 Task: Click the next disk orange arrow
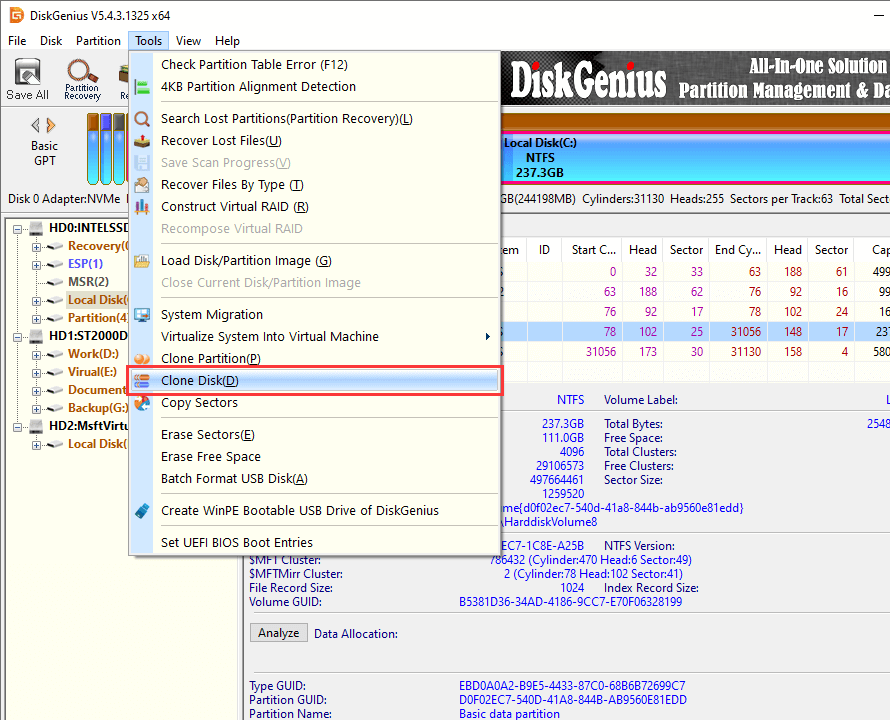click(x=51, y=125)
